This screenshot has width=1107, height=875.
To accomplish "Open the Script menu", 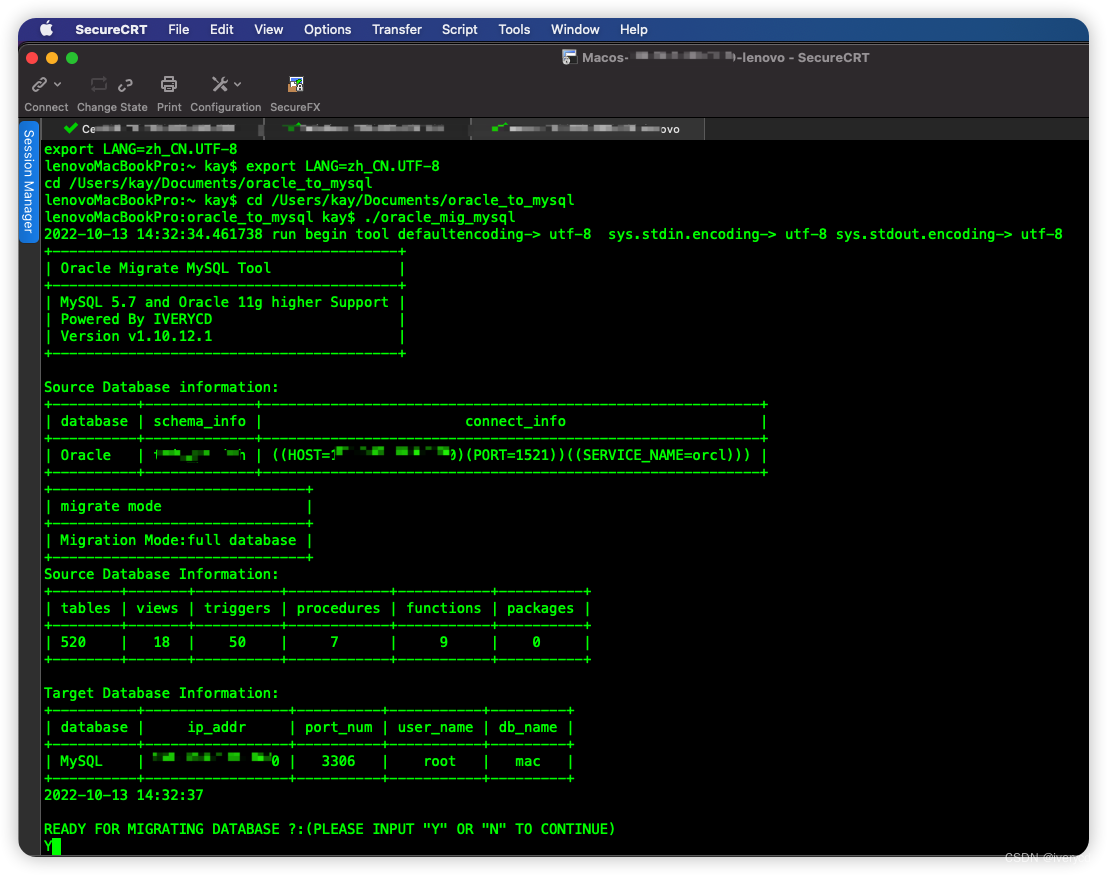I will 460,29.
